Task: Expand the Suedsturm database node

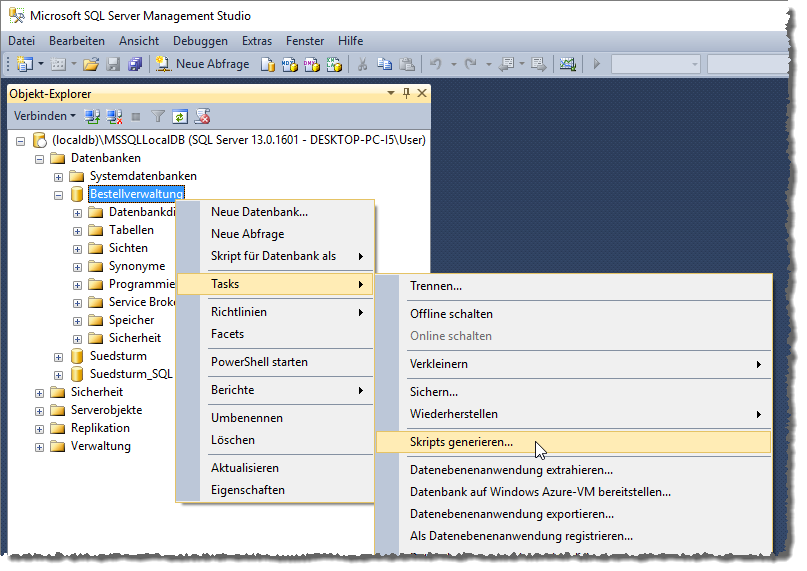Action: [x=59, y=356]
